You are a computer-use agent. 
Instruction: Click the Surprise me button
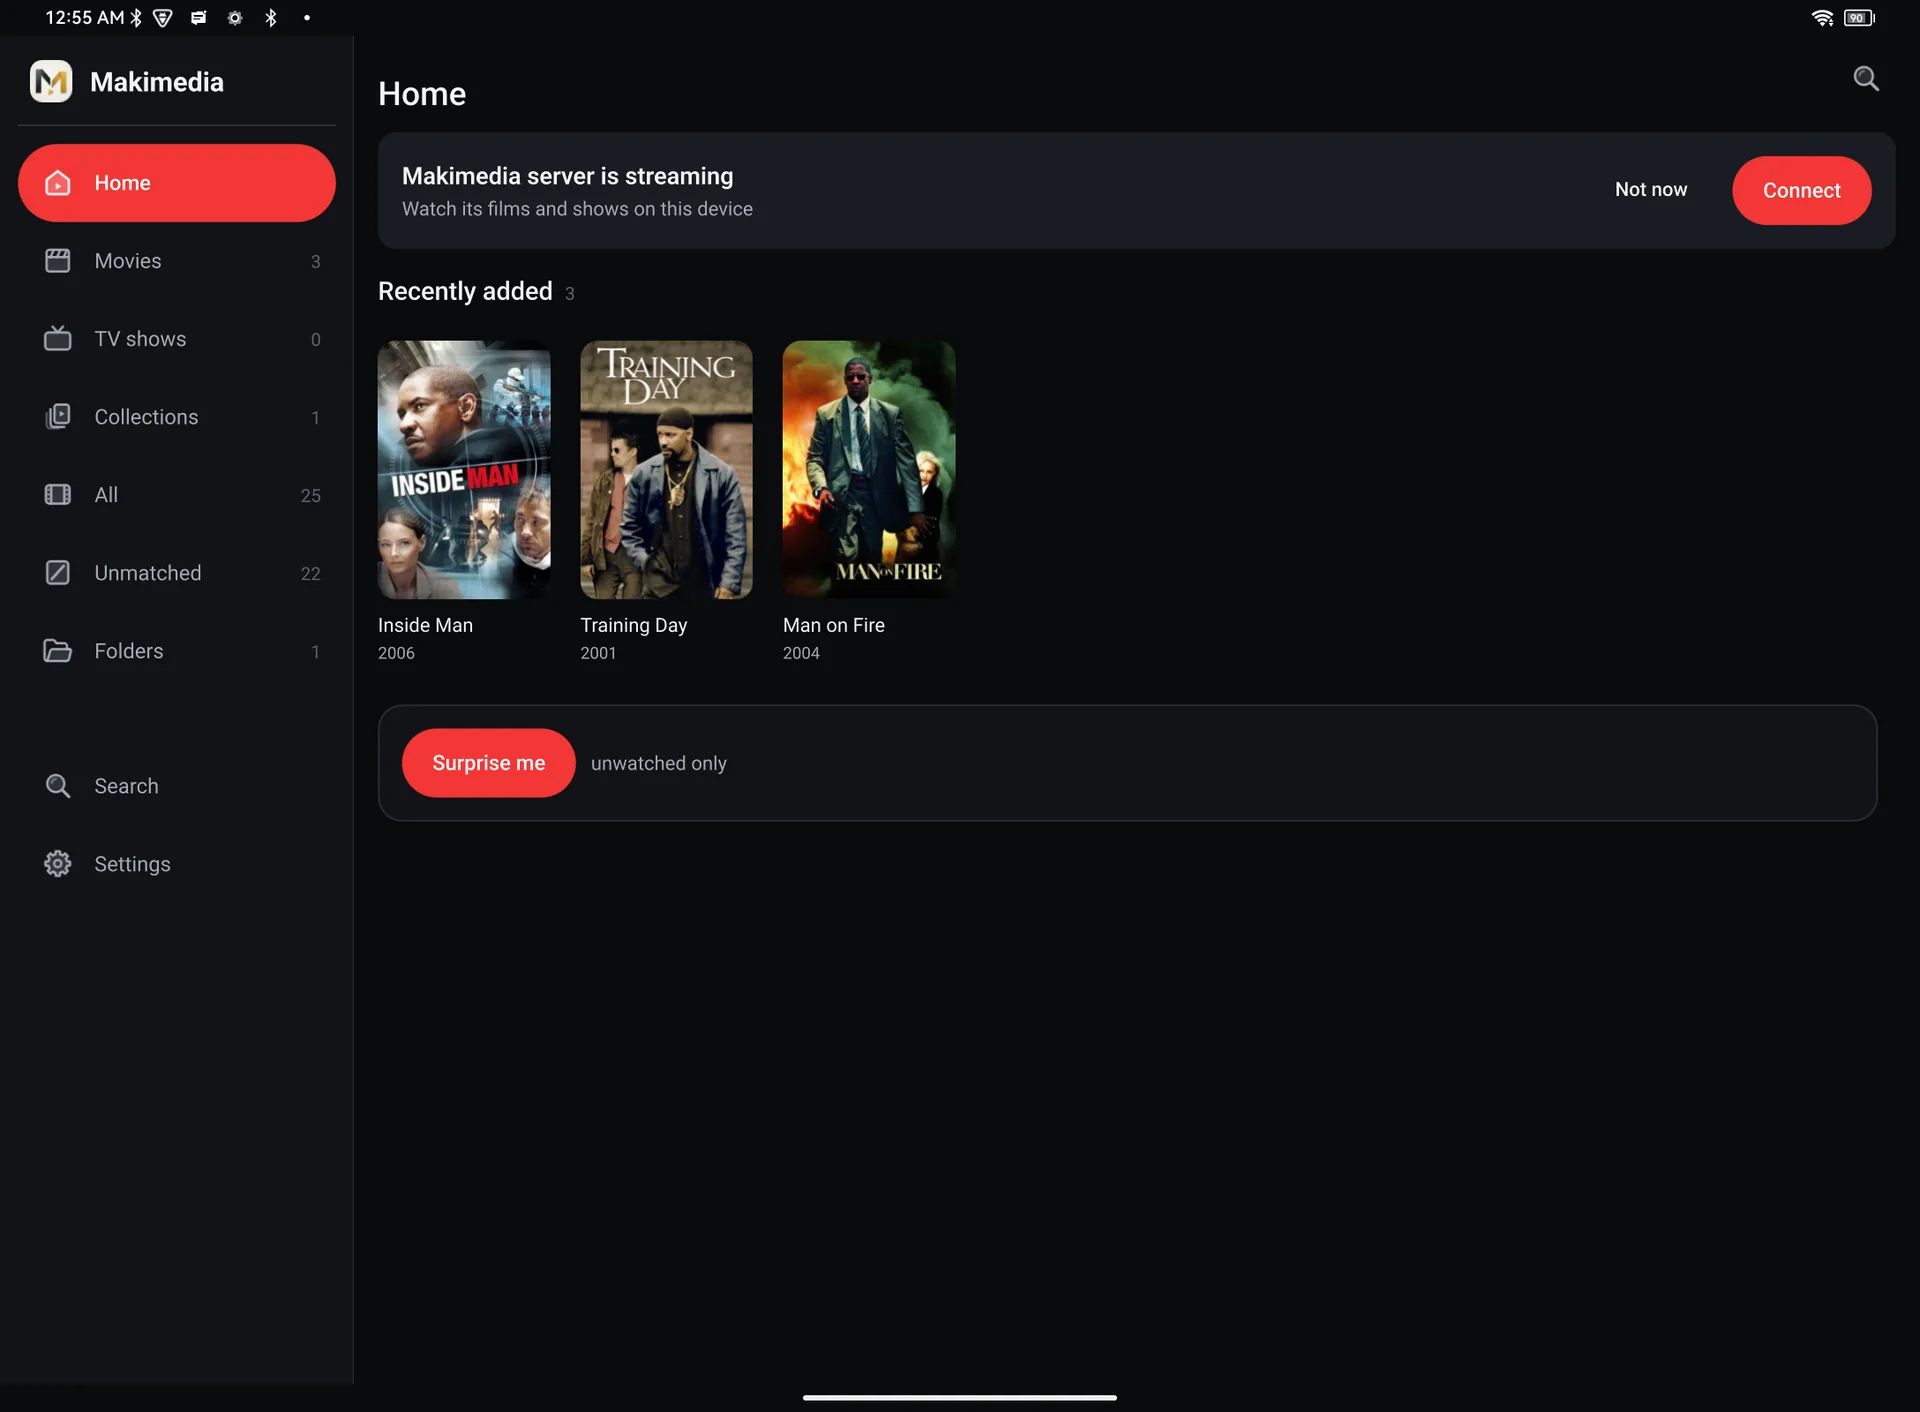click(488, 763)
